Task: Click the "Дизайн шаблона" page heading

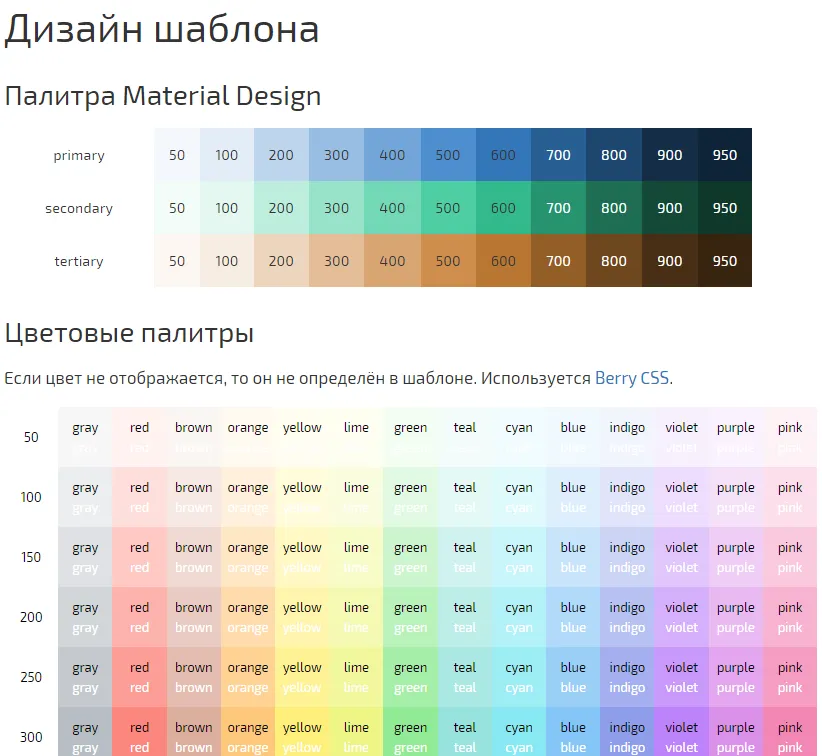Action: (x=162, y=30)
